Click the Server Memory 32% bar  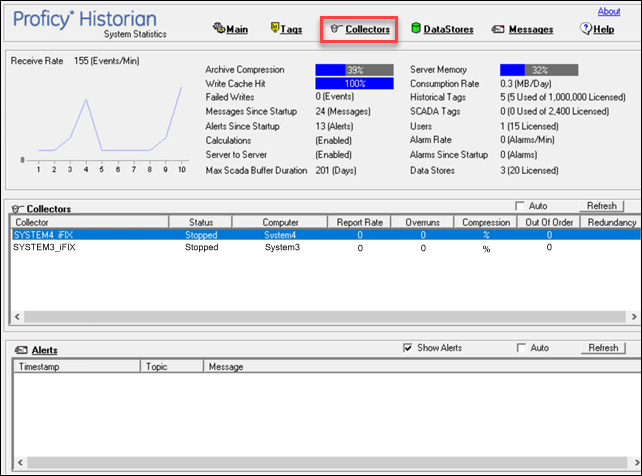[x=539, y=70]
